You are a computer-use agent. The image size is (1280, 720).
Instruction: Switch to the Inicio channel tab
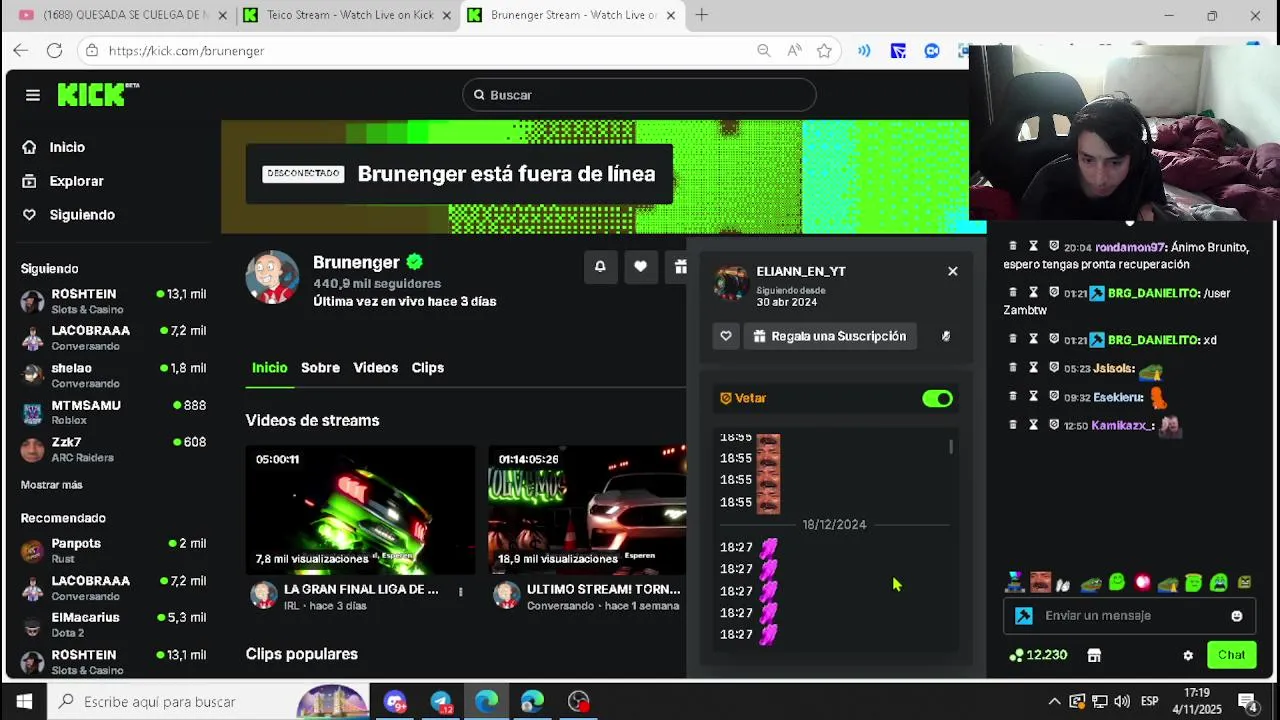coord(269,368)
